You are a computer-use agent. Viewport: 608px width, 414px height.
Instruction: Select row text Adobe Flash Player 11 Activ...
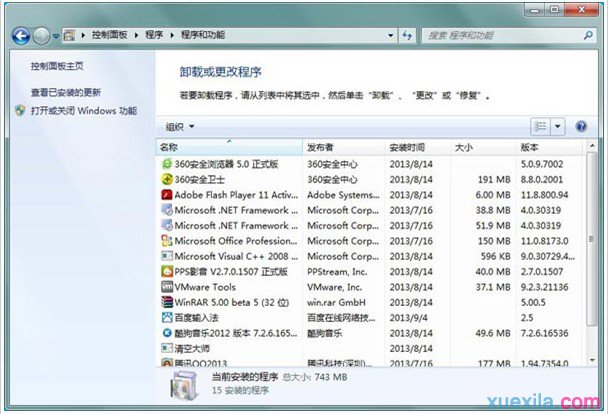[x=236, y=195]
